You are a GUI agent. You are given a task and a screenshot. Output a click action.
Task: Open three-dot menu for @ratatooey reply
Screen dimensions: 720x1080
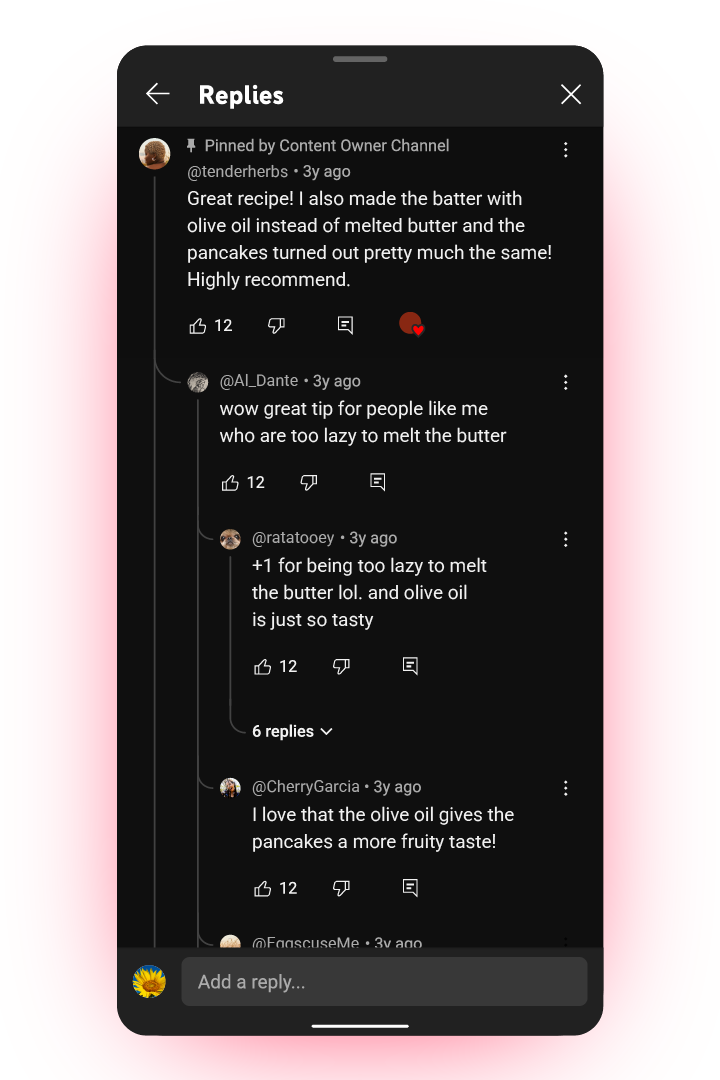(x=565, y=539)
